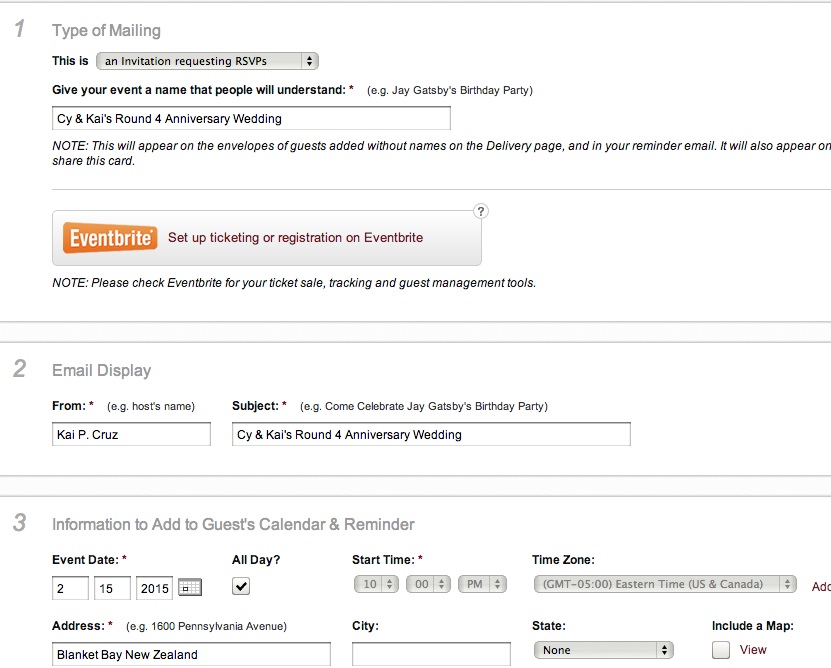
Task: Click the empty City field
Action: pos(431,654)
